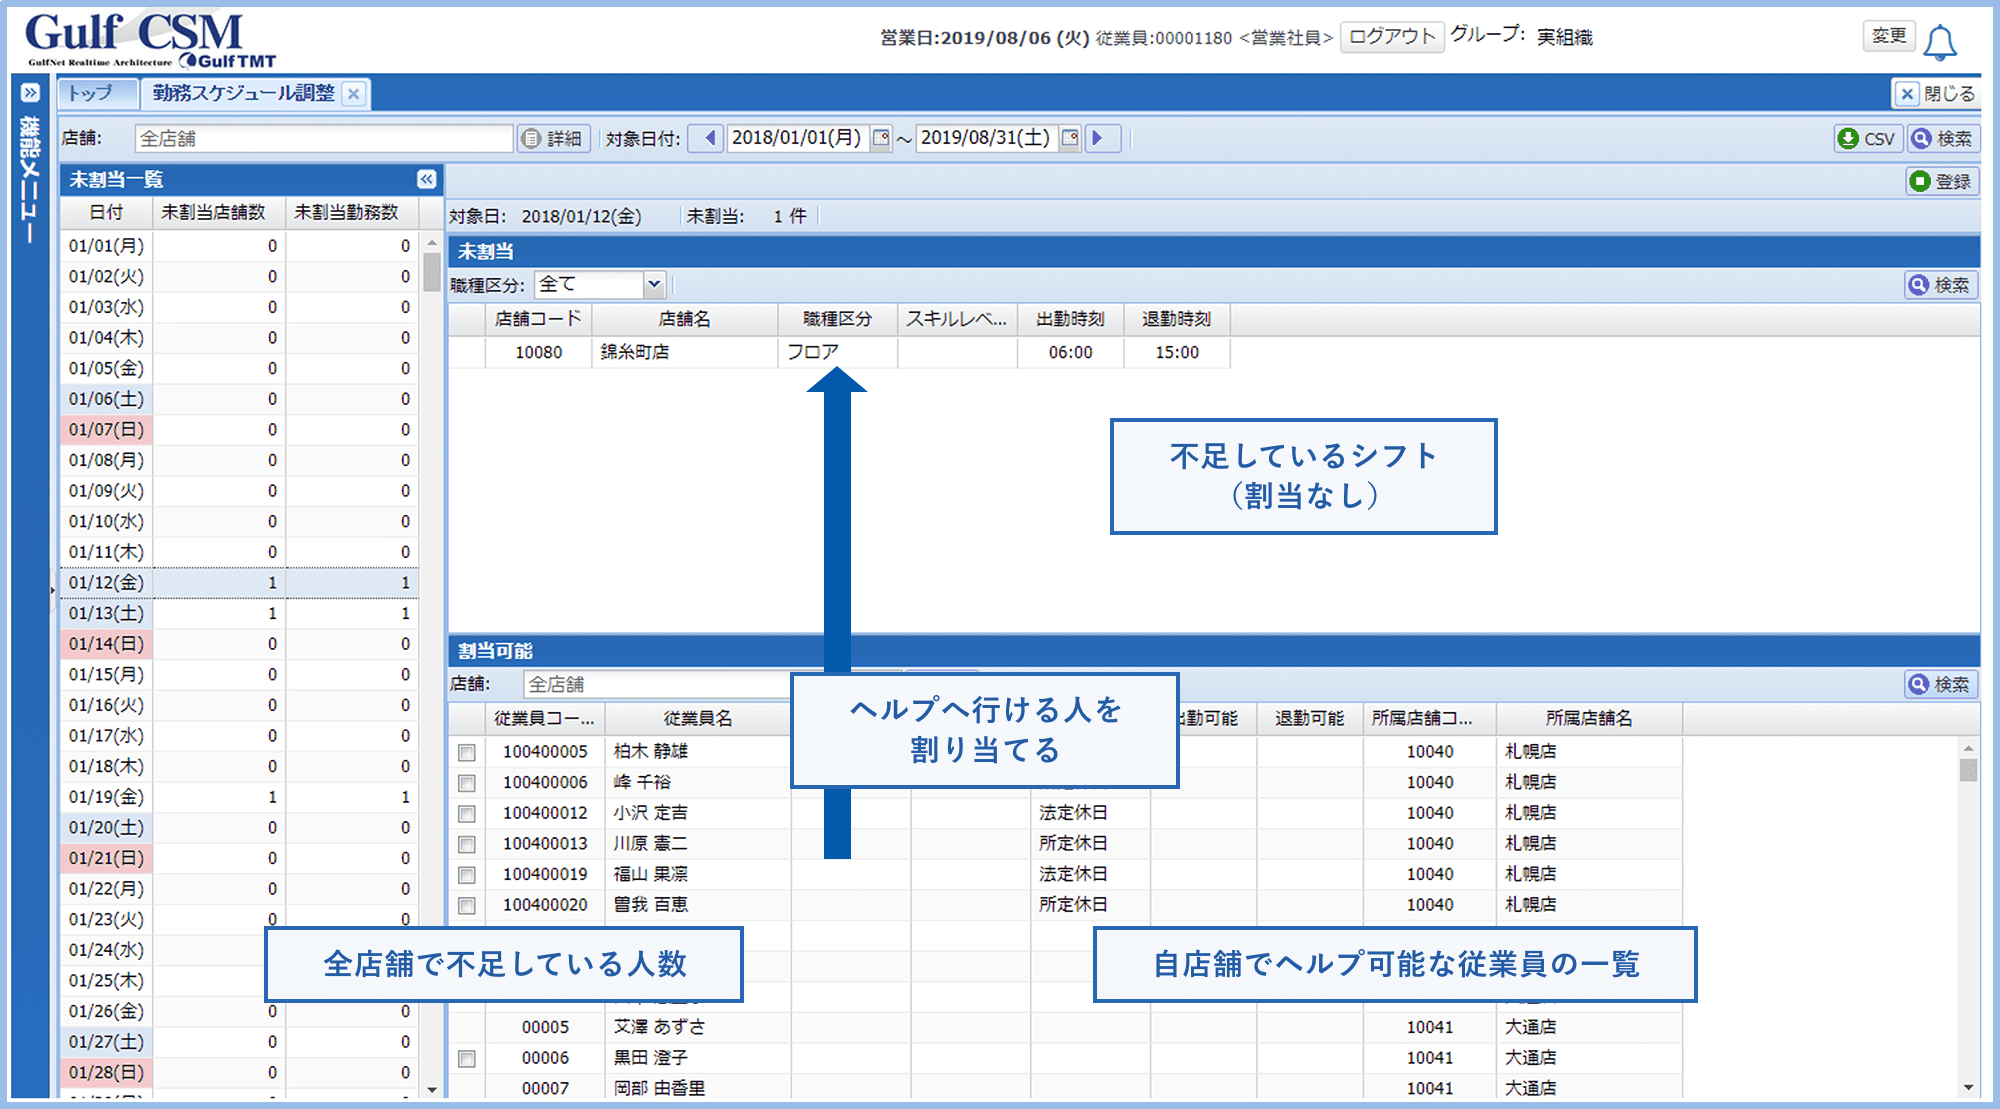Image resolution: width=2000 pixels, height=1109 pixels.
Task: Click the notification bell icon
Action: point(1940,41)
